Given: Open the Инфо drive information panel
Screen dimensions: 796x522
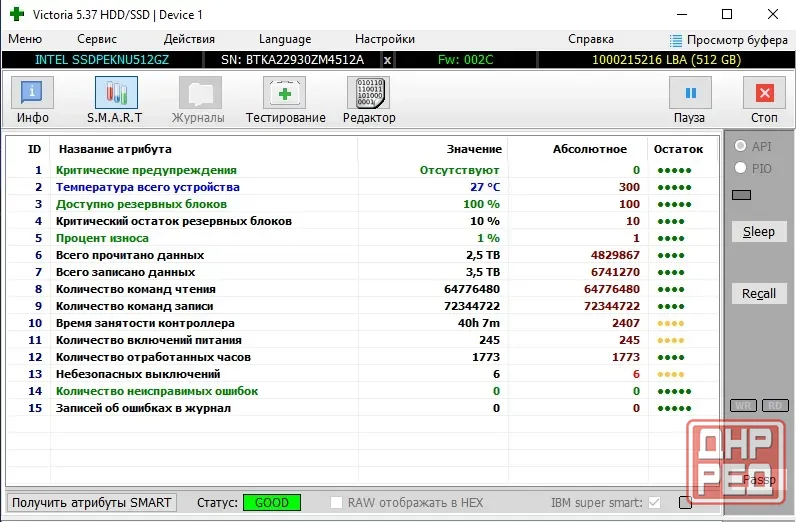Looking at the screenshot, I should coord(32,92).
